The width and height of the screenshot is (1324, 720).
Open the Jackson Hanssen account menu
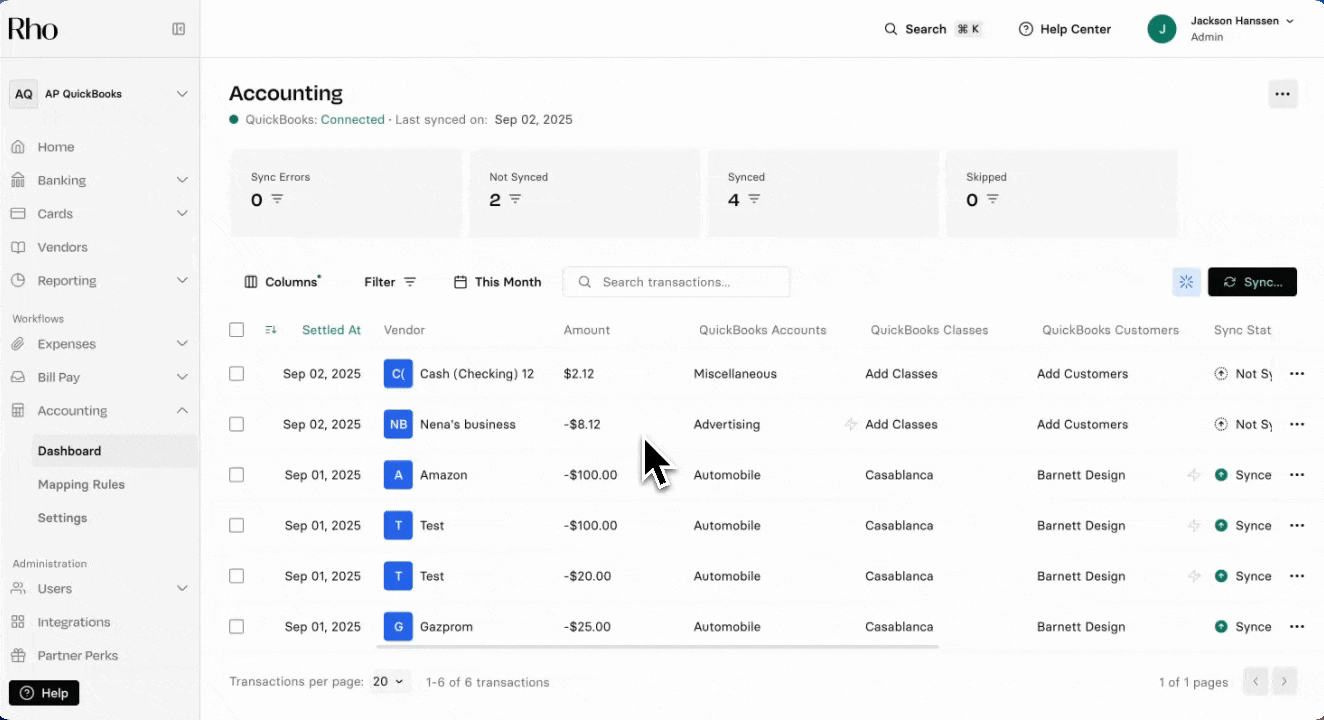1236,27
